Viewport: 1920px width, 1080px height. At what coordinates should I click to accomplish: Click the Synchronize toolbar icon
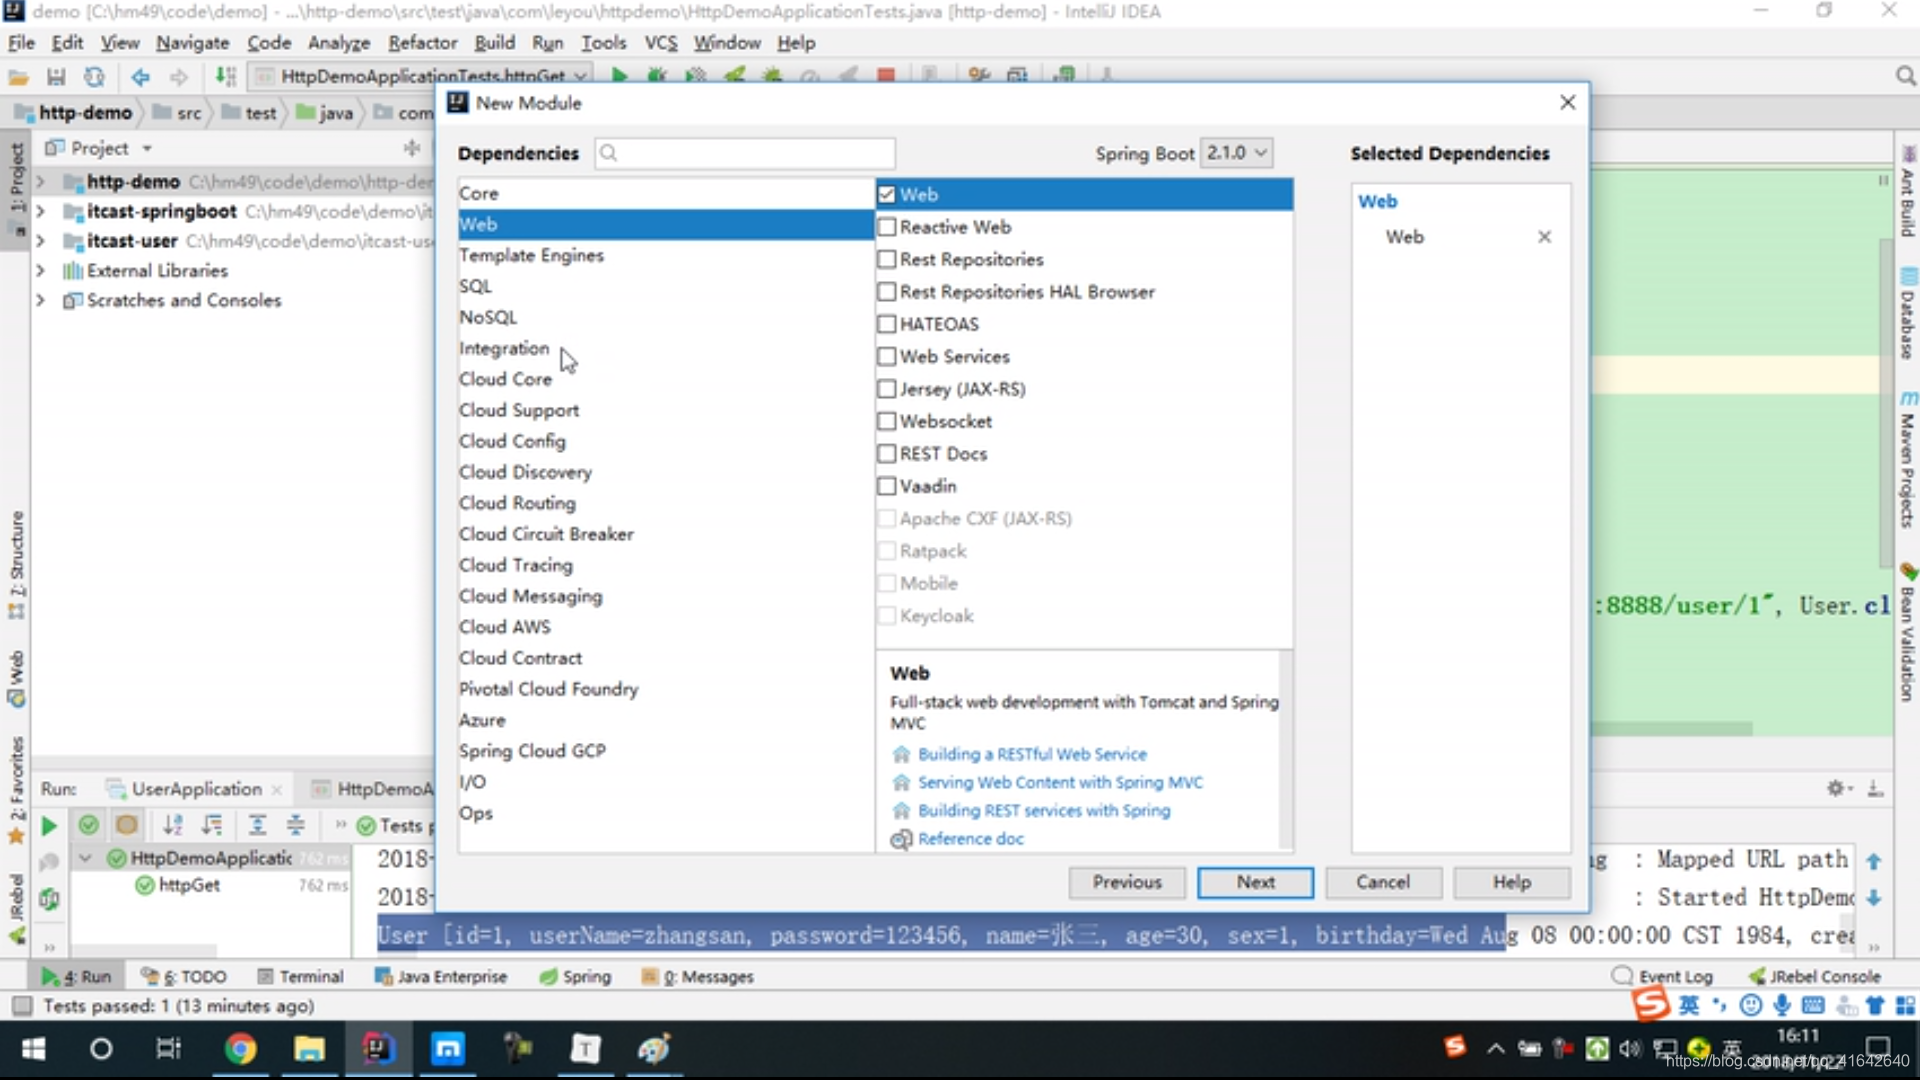94,77
